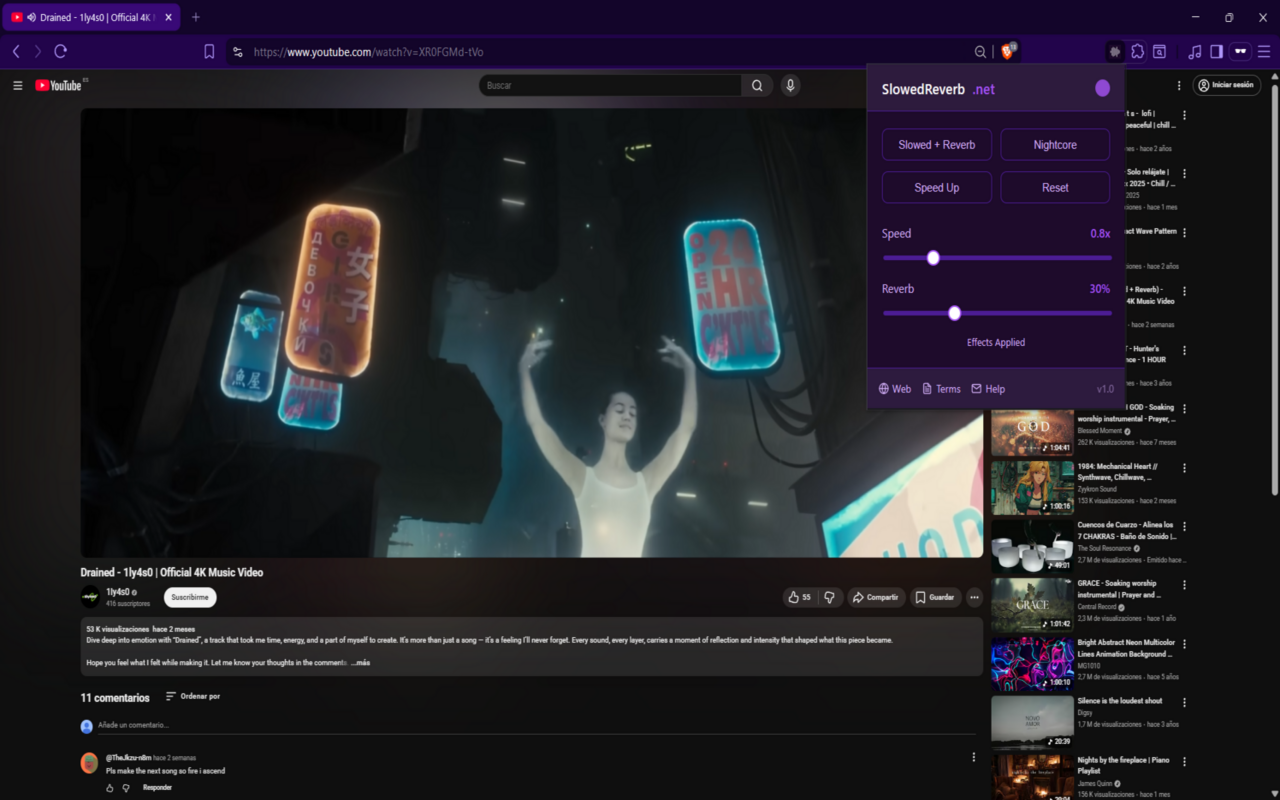Open the wallet or search-window toolbar icon
The height and width of the screenshot is (800, 1280).
(1159, 51)
